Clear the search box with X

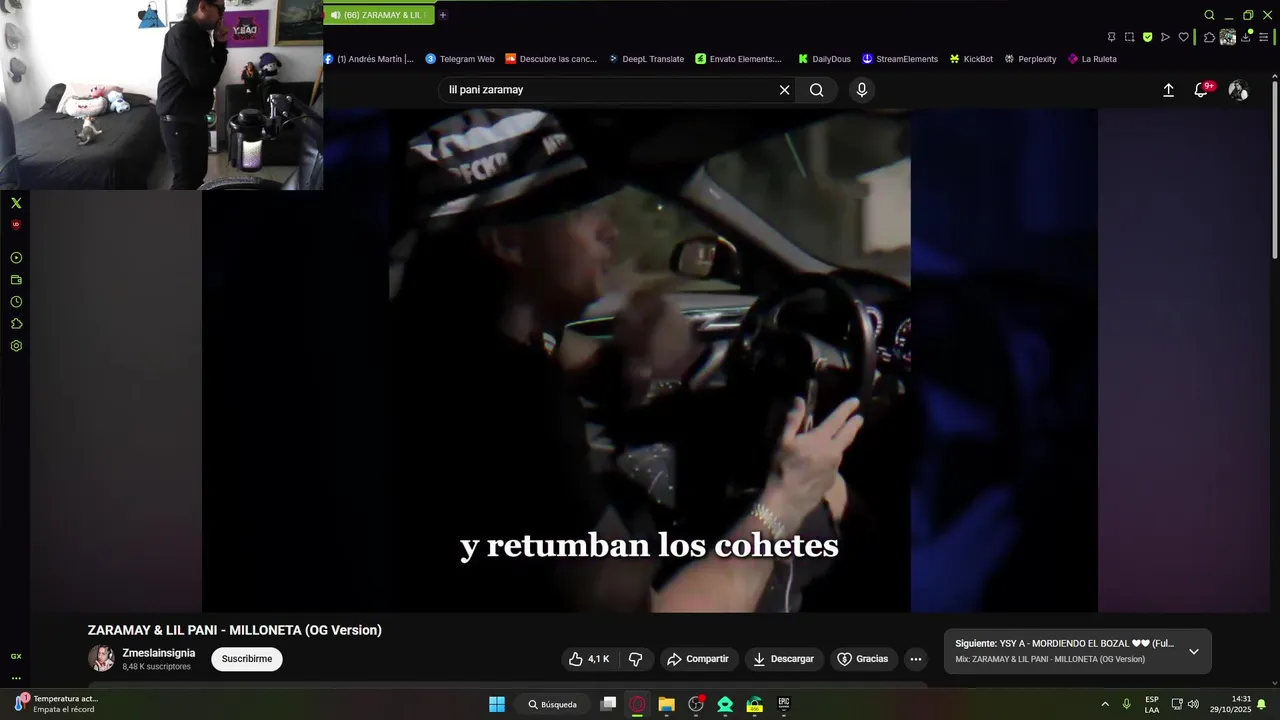(x=785, y=90)
